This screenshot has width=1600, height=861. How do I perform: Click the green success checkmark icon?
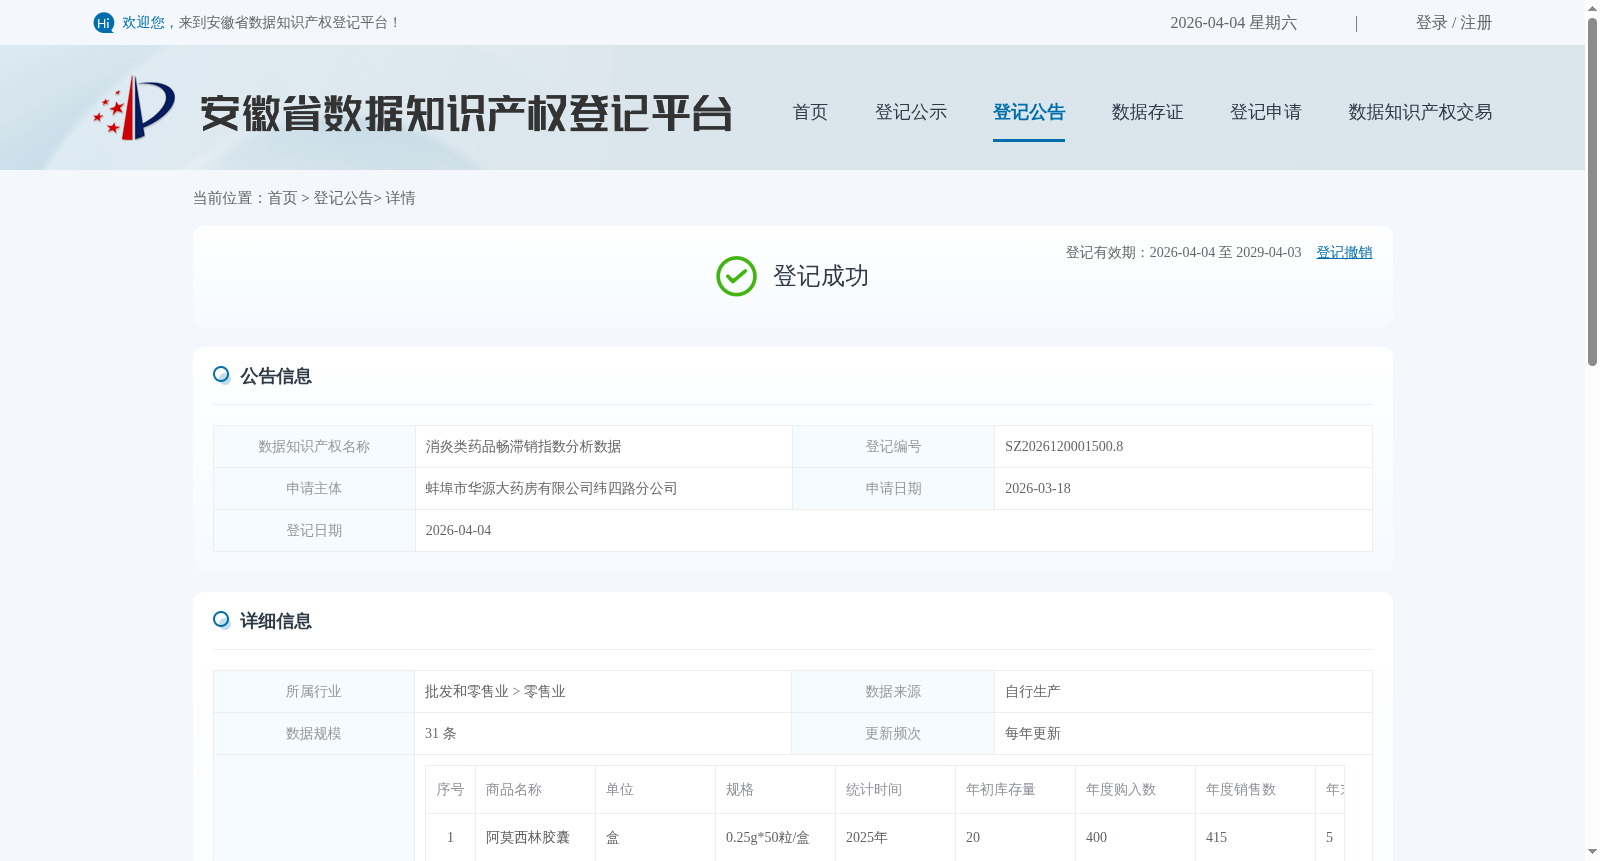click(736, 276)
